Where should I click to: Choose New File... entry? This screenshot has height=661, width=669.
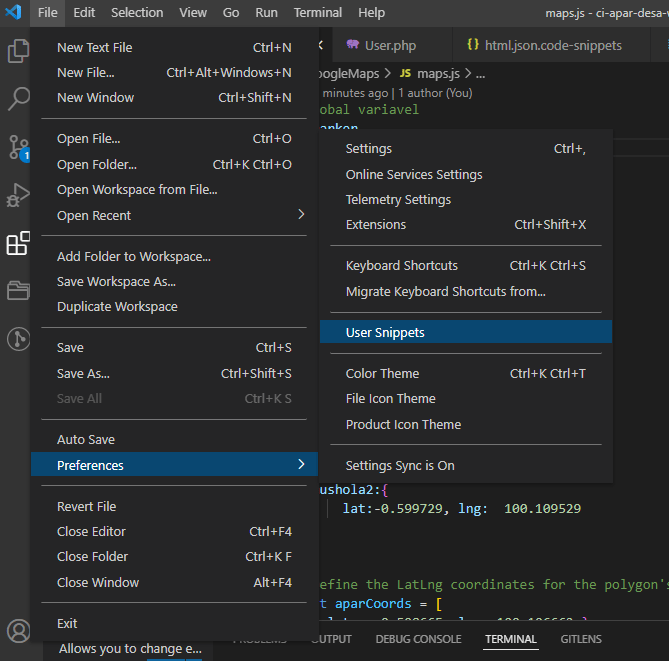174,73
